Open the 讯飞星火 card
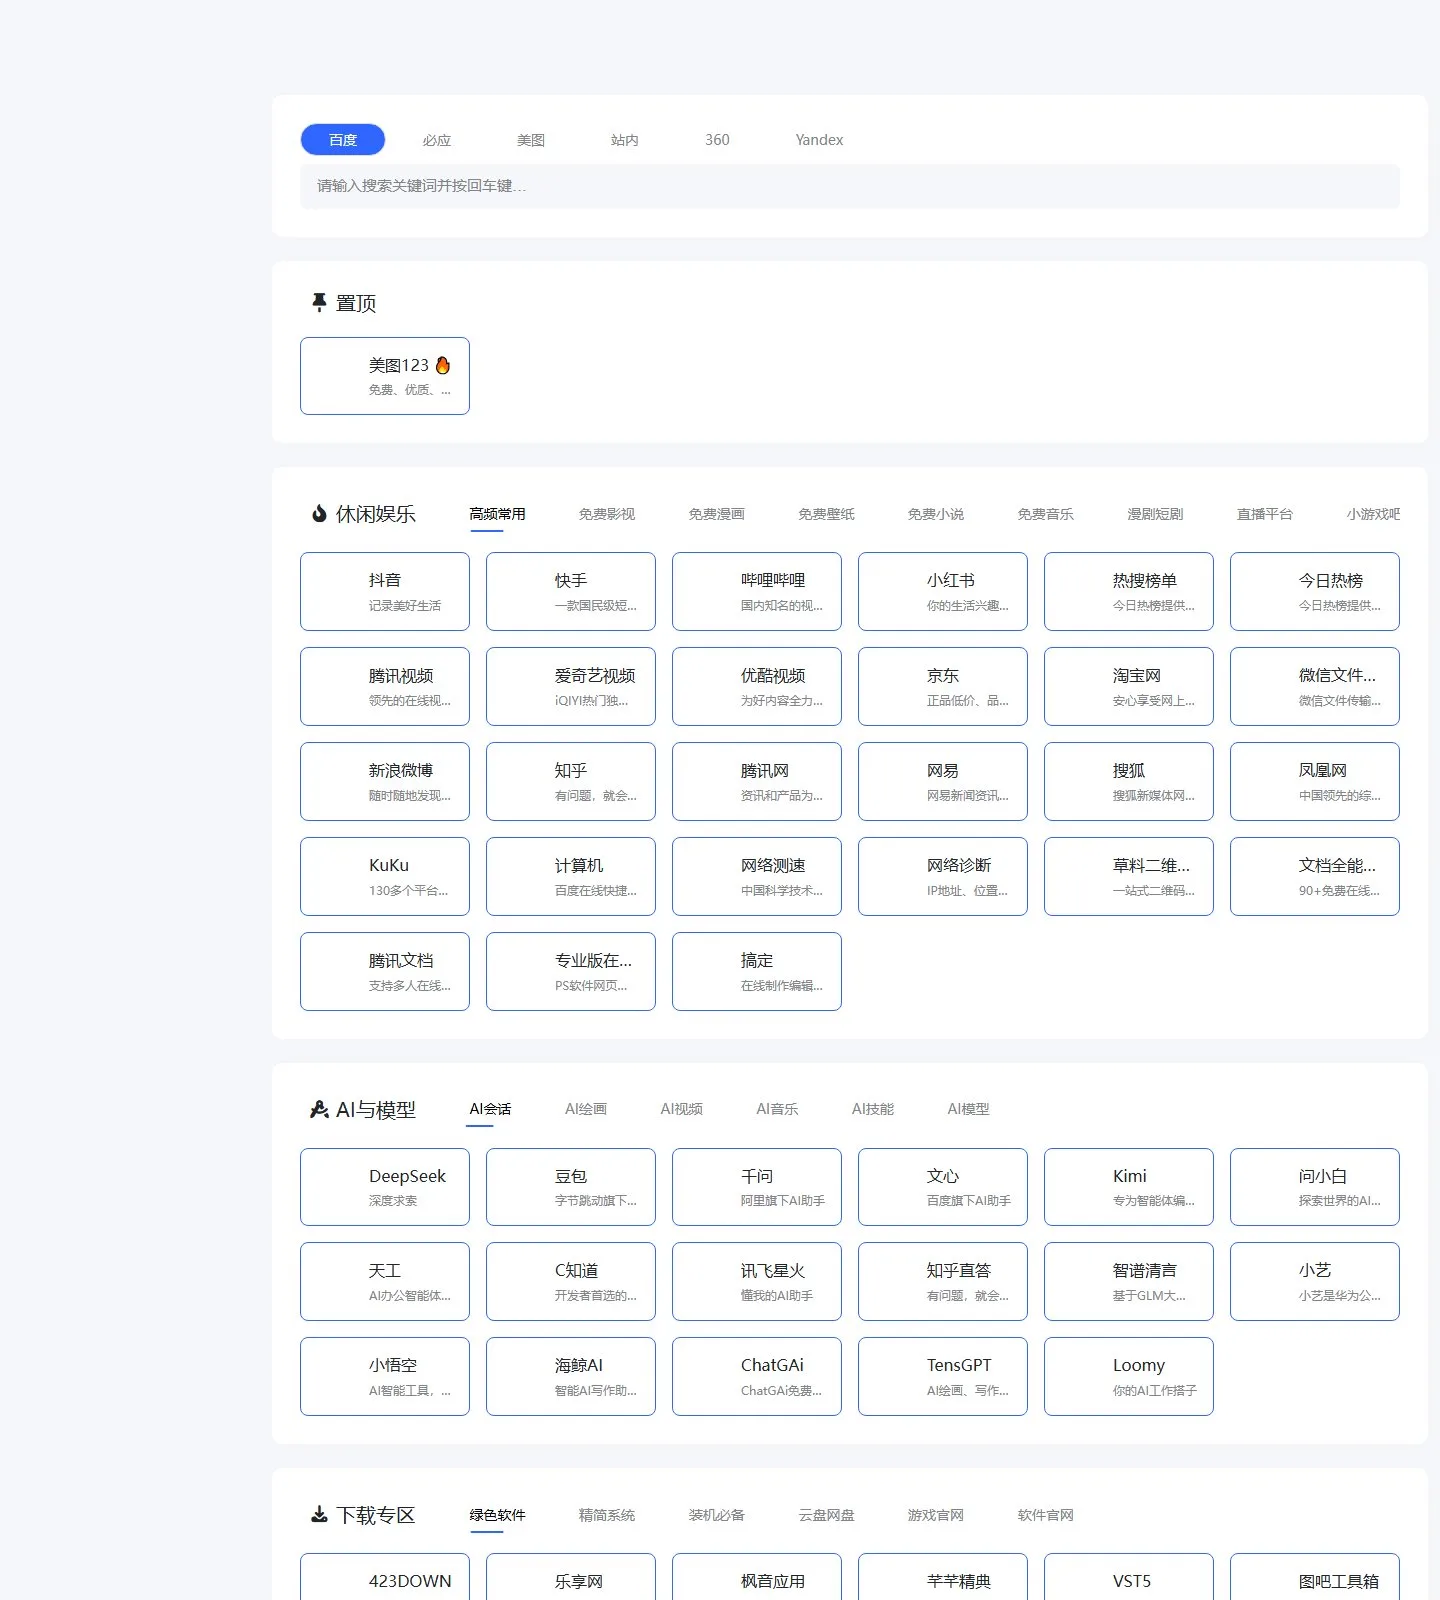 click(x=757, y=1281)
